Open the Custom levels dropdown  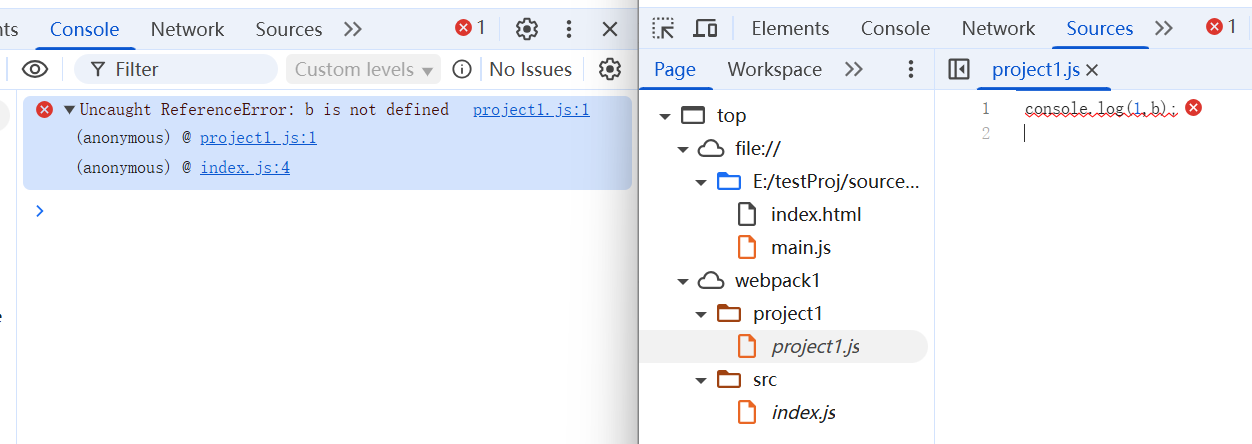tap(365, 69)
